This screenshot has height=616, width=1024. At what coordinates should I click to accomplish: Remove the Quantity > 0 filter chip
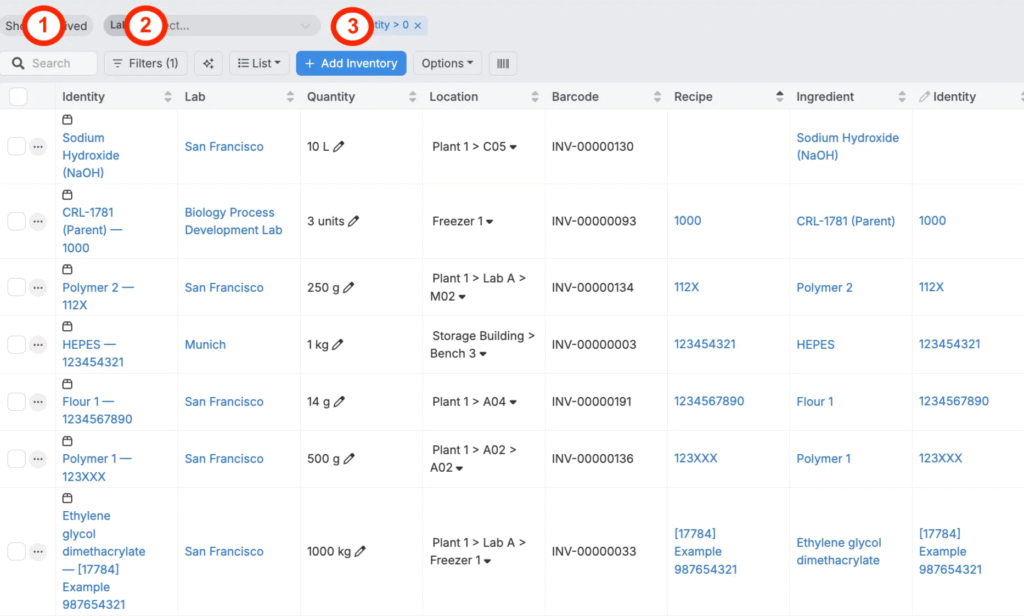click(x=418, y=25)
